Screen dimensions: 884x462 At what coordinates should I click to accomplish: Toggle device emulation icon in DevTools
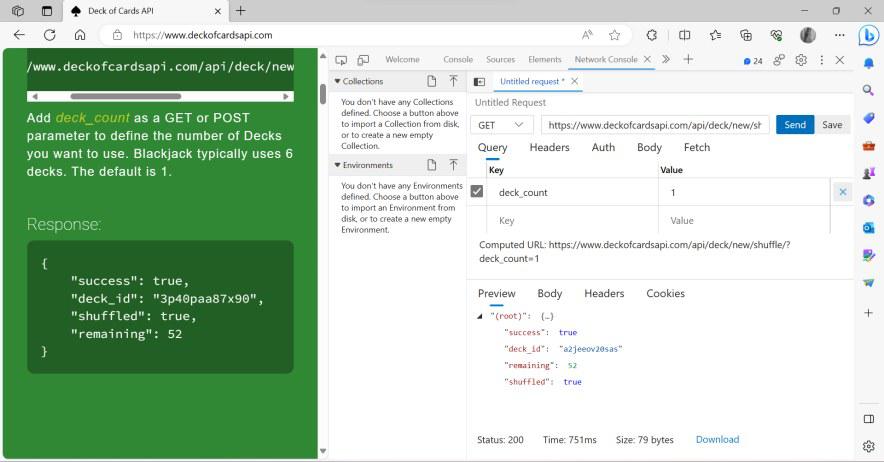pyautogui.click(x=364, y=60)
